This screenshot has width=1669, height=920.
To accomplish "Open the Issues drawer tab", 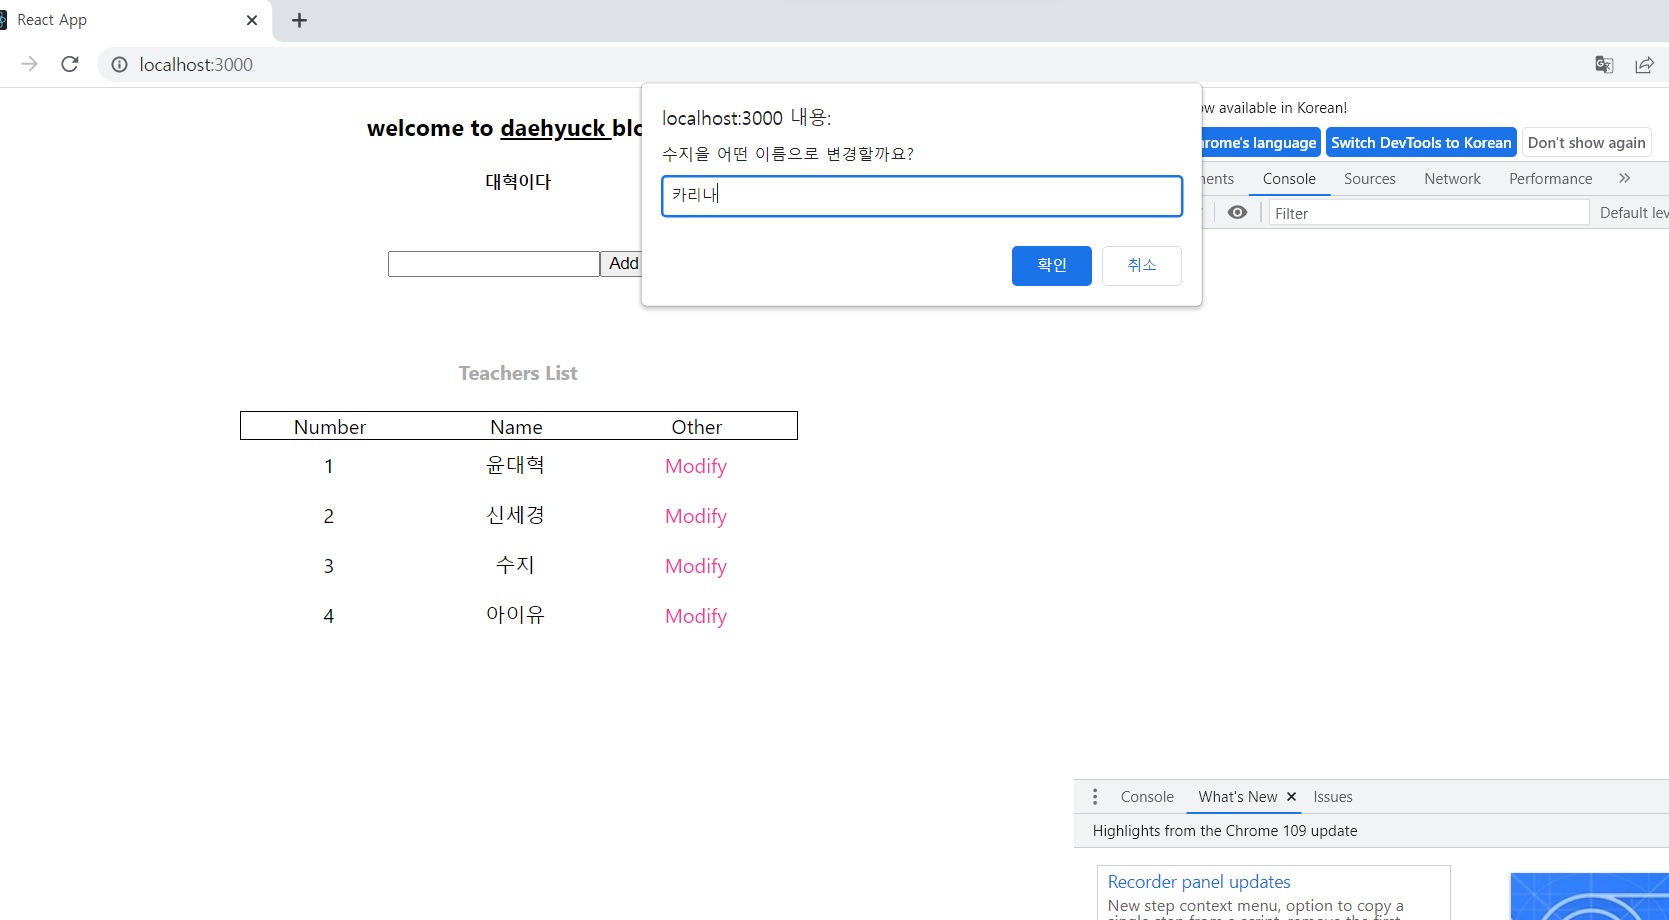I will click(1333, 797).
